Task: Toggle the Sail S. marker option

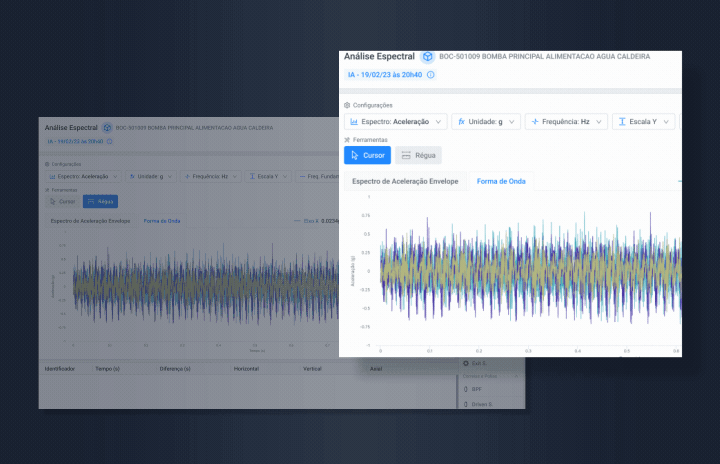Action: [474, 362]
